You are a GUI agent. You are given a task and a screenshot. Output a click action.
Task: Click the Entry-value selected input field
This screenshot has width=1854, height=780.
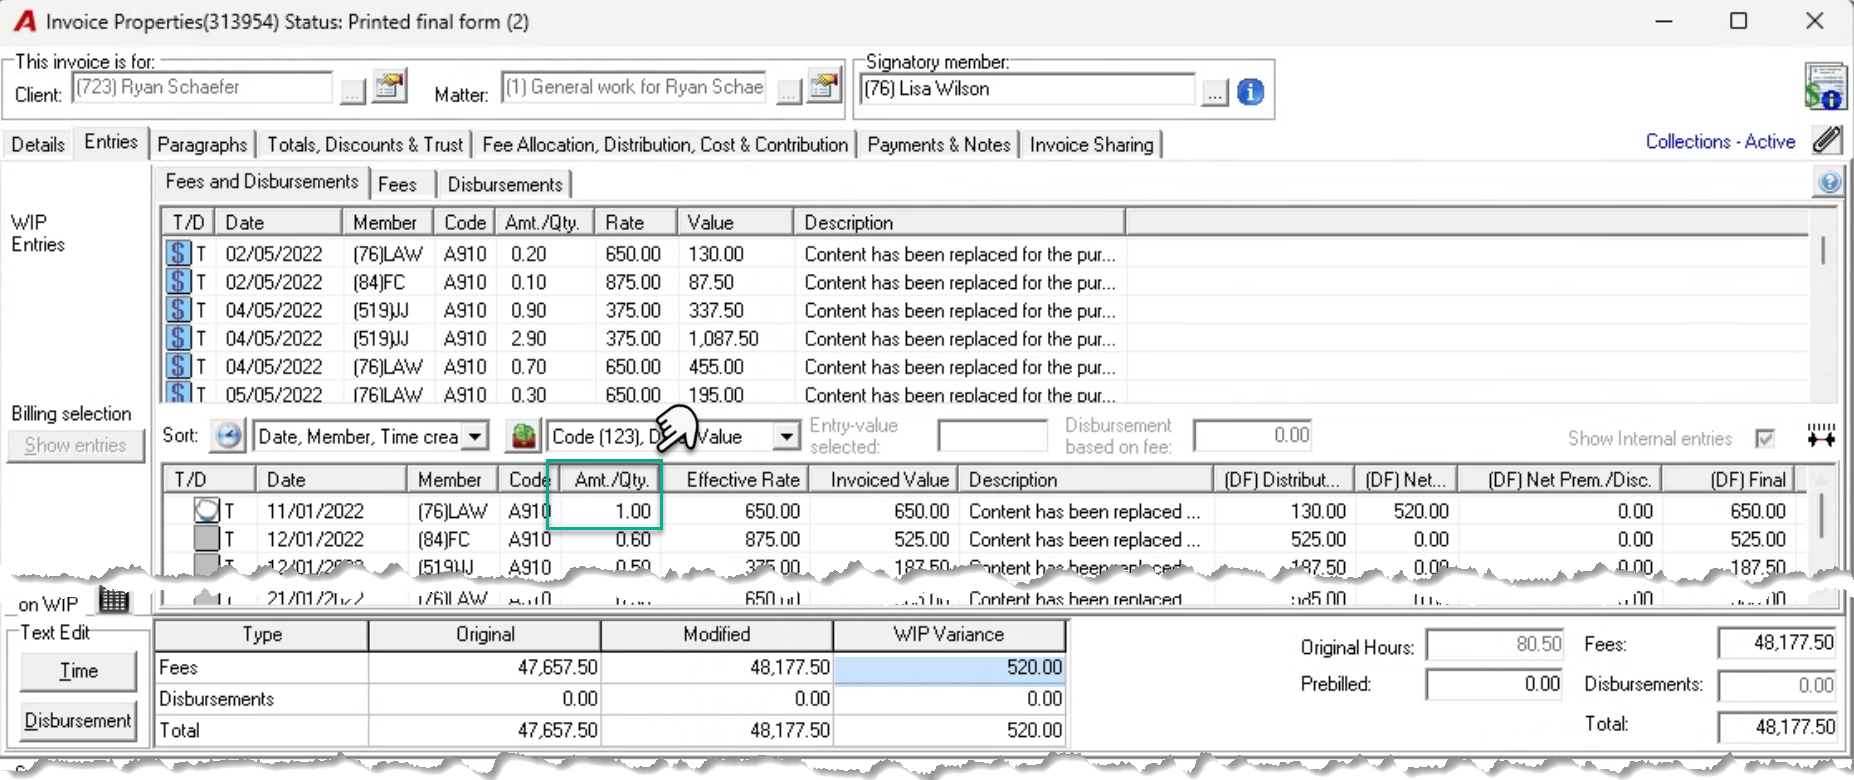(x=992, y=436)
